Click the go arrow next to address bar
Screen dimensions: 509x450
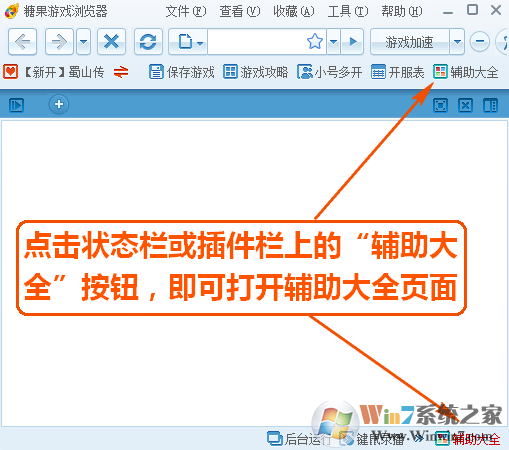(352, 42)
